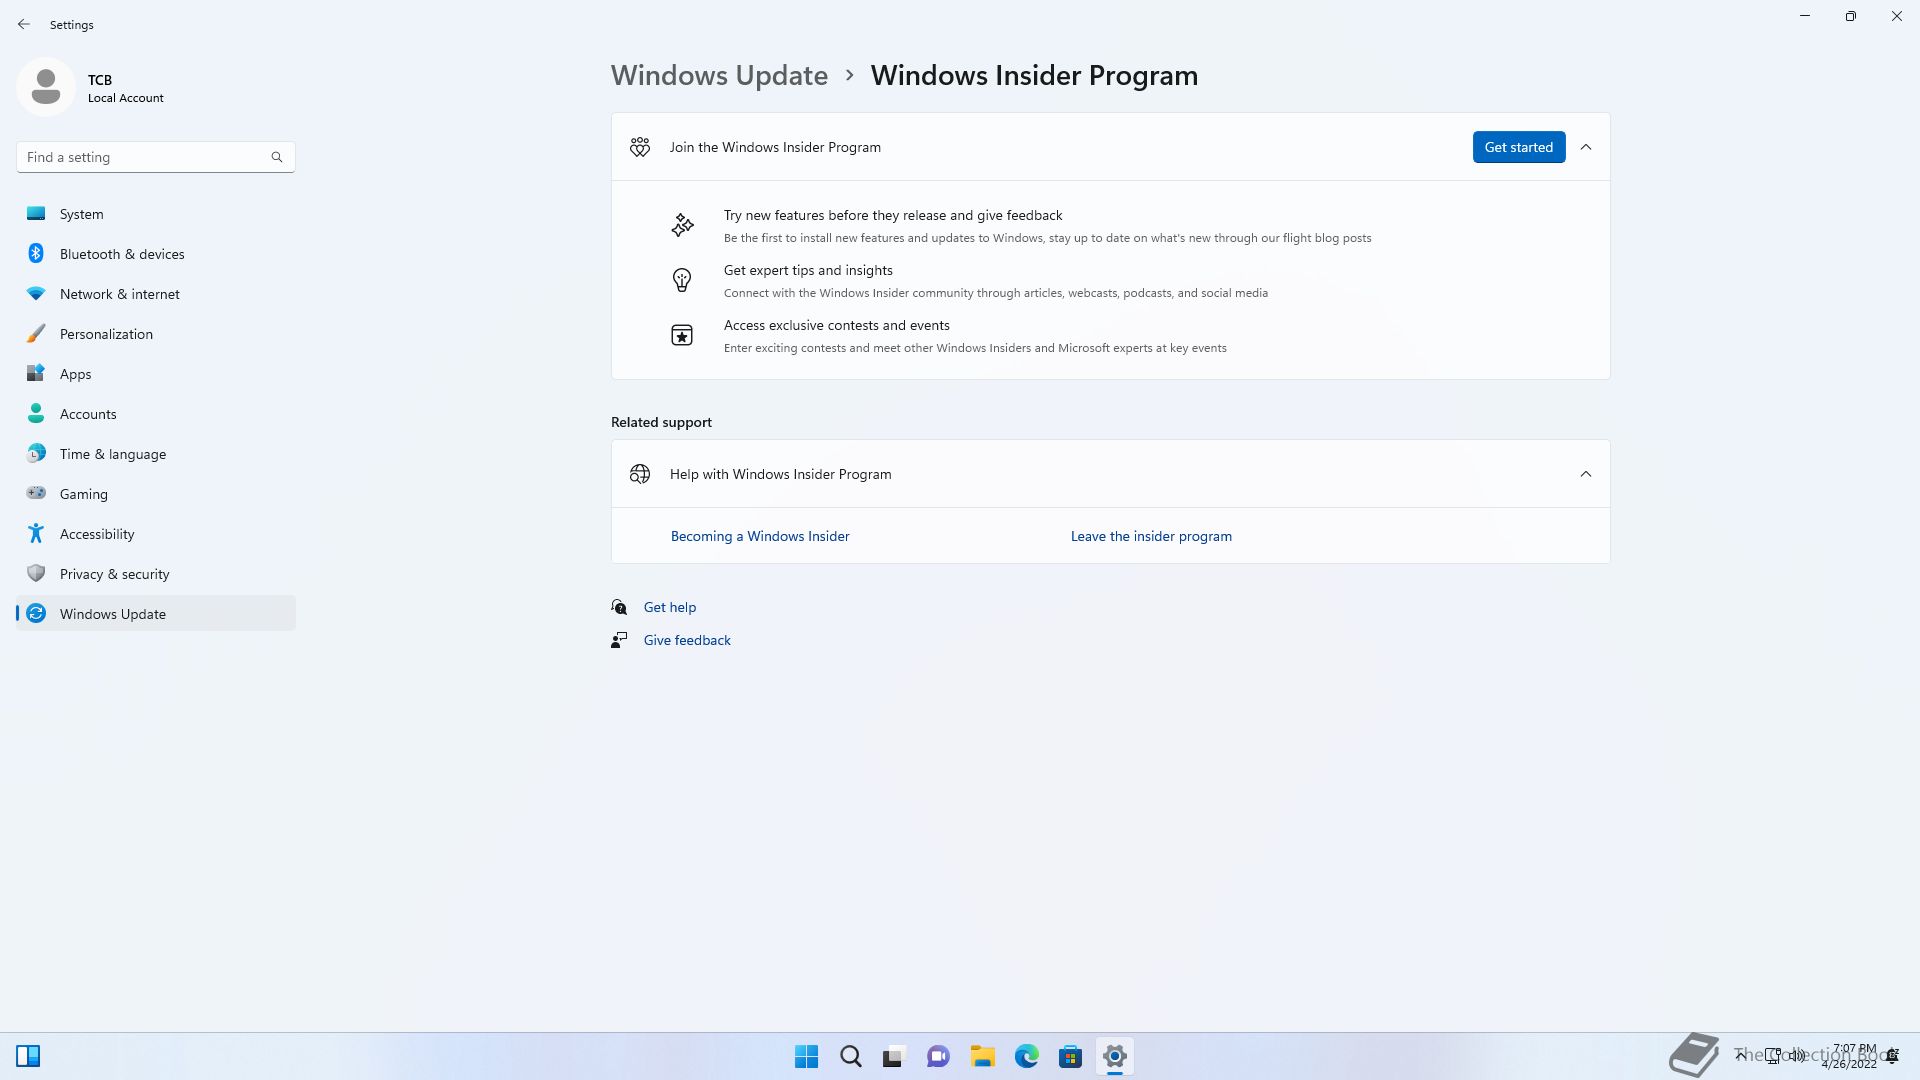Select Personalization in the sidebar

[x=156, y=333]
